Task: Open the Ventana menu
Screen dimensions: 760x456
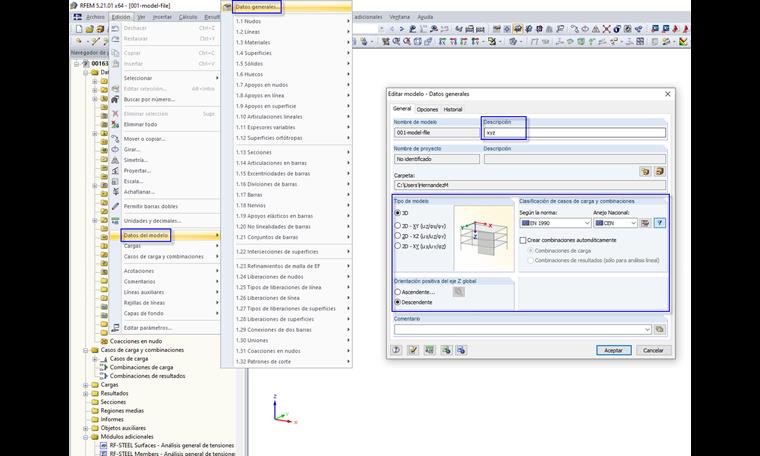Action: (x=399, y=17)
